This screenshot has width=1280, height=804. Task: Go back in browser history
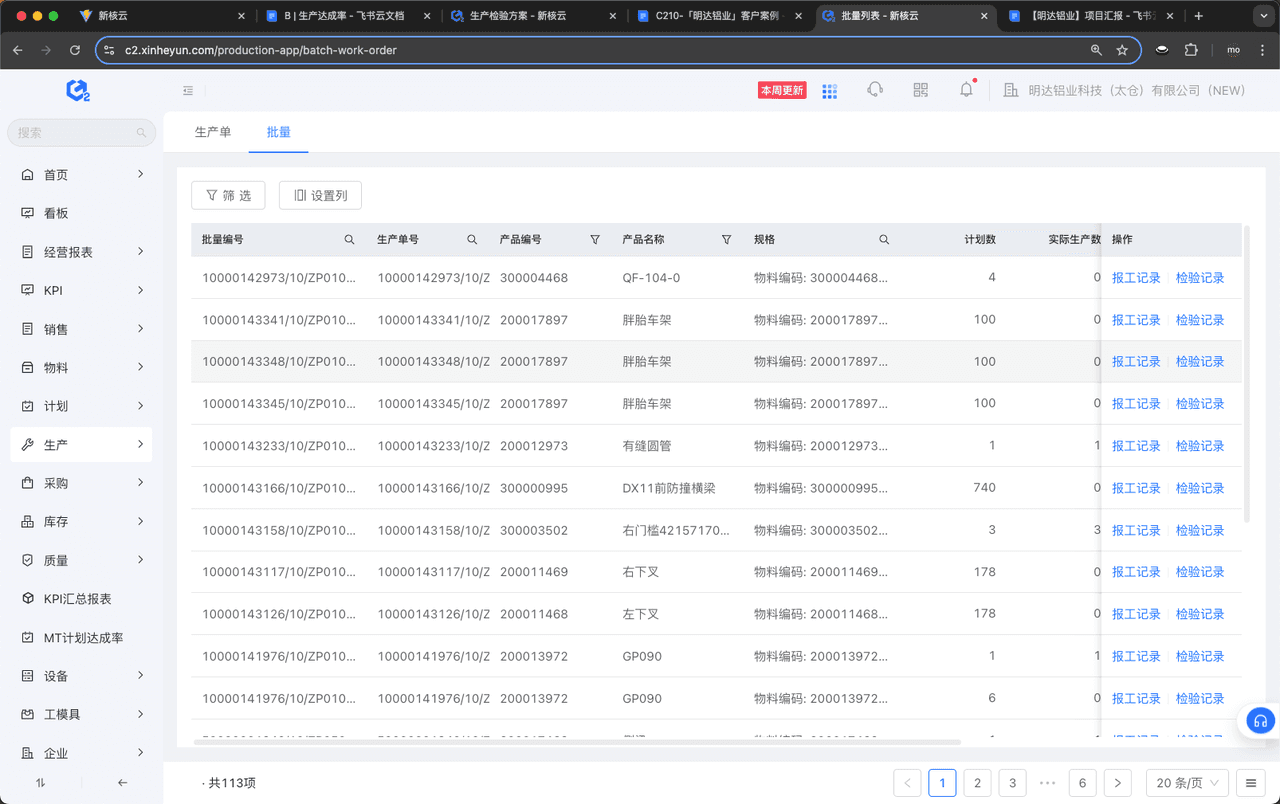tap(18, 50)
